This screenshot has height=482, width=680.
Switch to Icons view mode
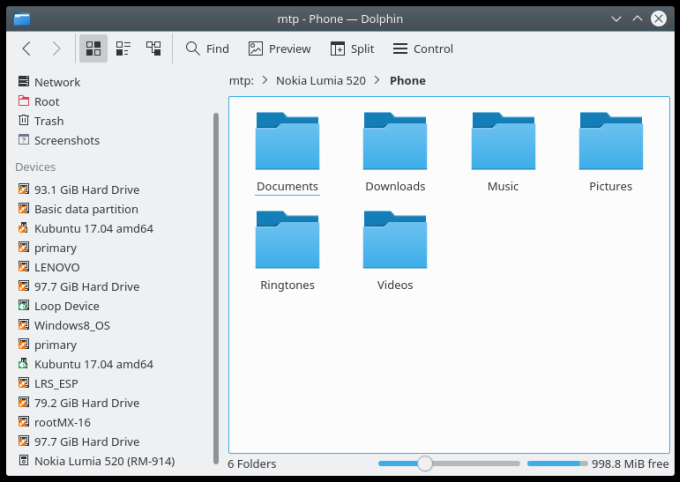coord(93,48)
